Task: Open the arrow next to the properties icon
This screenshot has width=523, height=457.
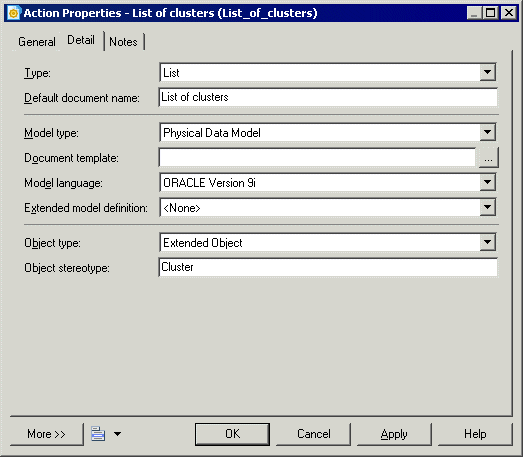Action: click(117, 434)
